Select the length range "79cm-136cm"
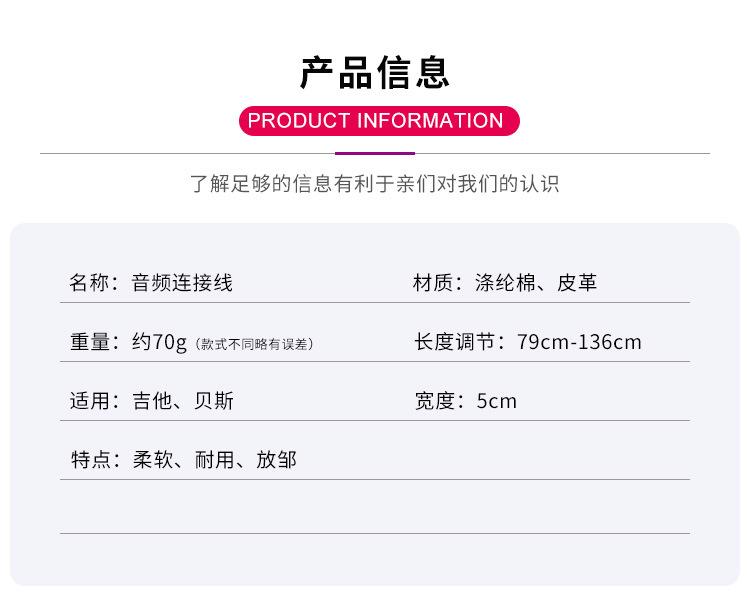The width and height of the screenshot is (750, 610). (x=580, y=342)
